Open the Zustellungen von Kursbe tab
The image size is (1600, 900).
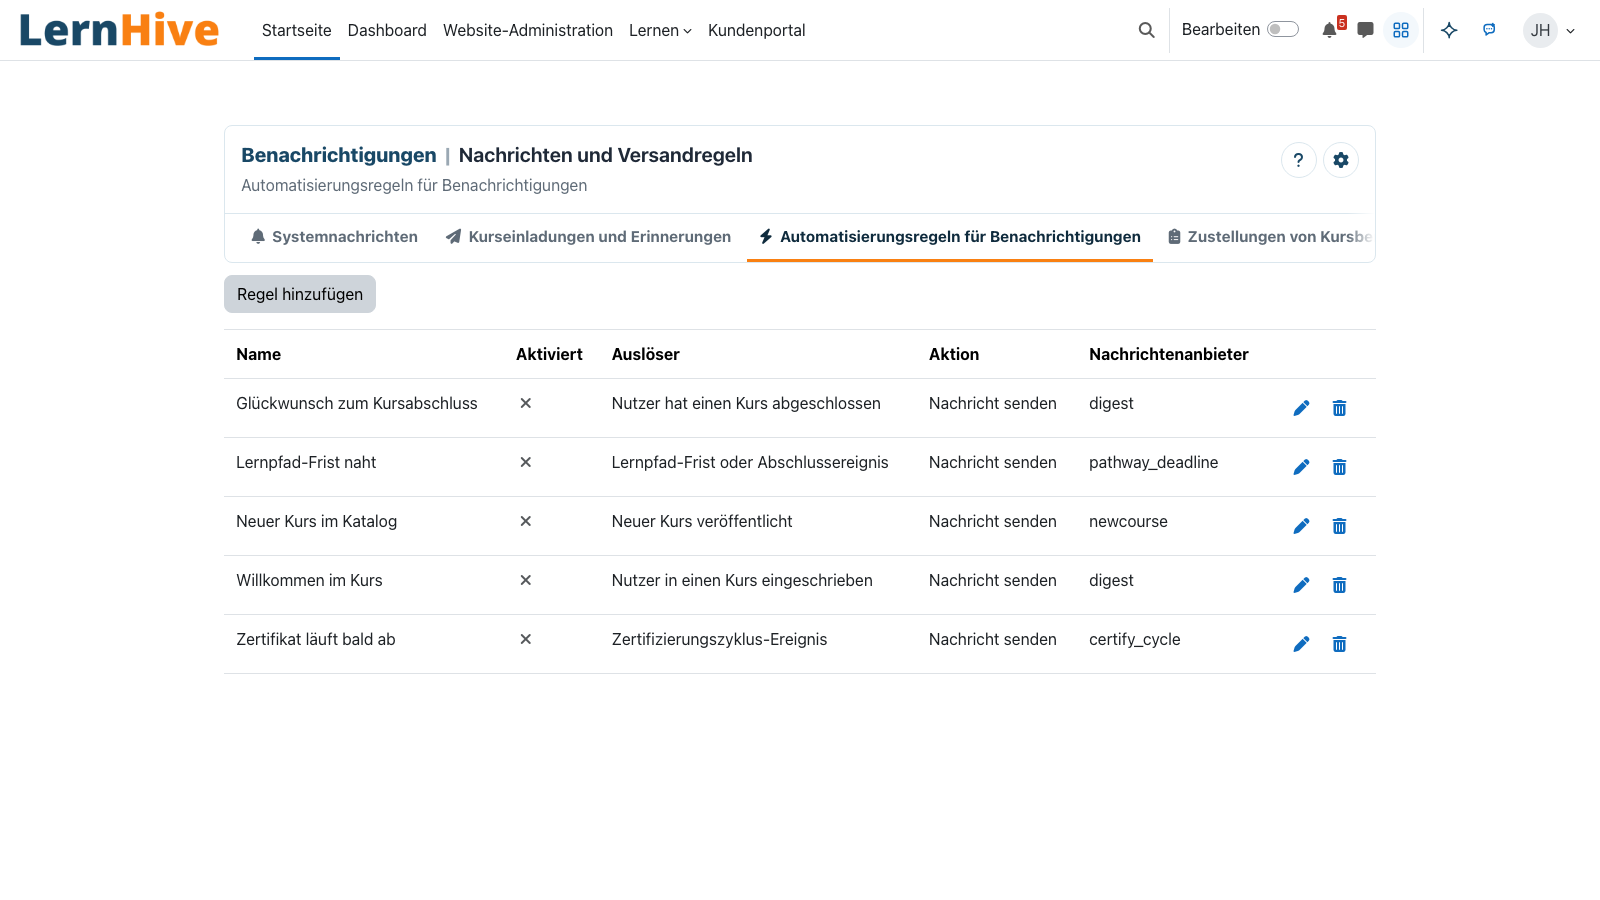[1270, 237]
